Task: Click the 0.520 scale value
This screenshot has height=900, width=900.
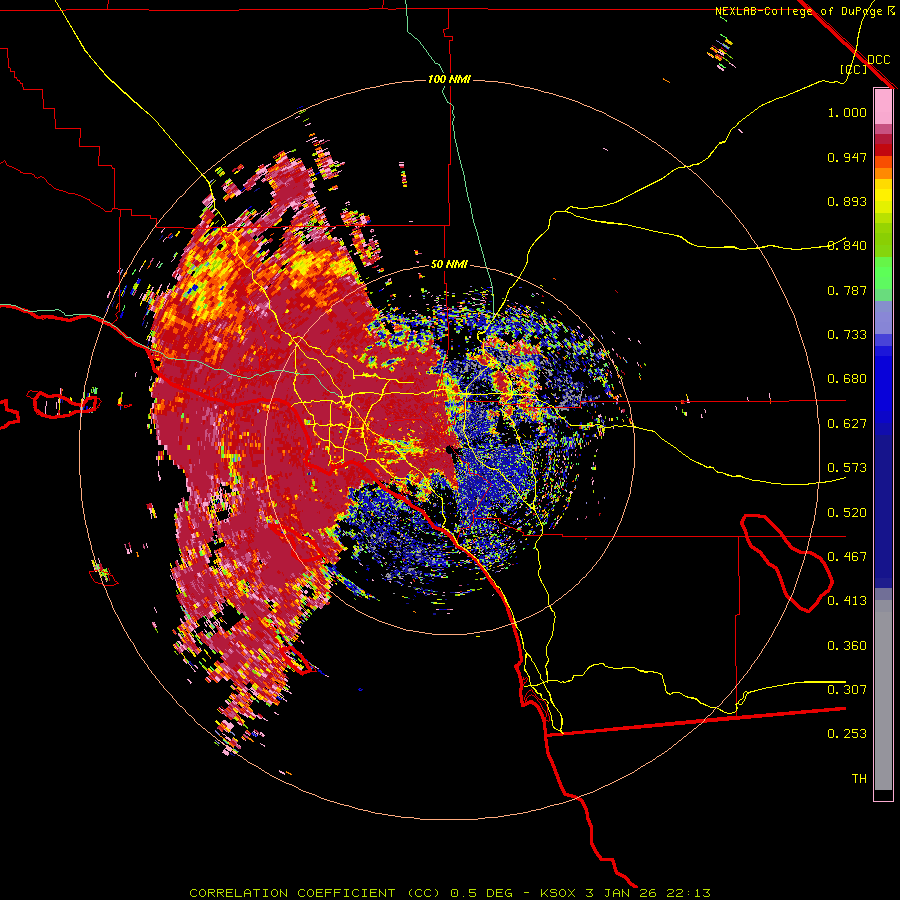Action: [x=847, y=513]
